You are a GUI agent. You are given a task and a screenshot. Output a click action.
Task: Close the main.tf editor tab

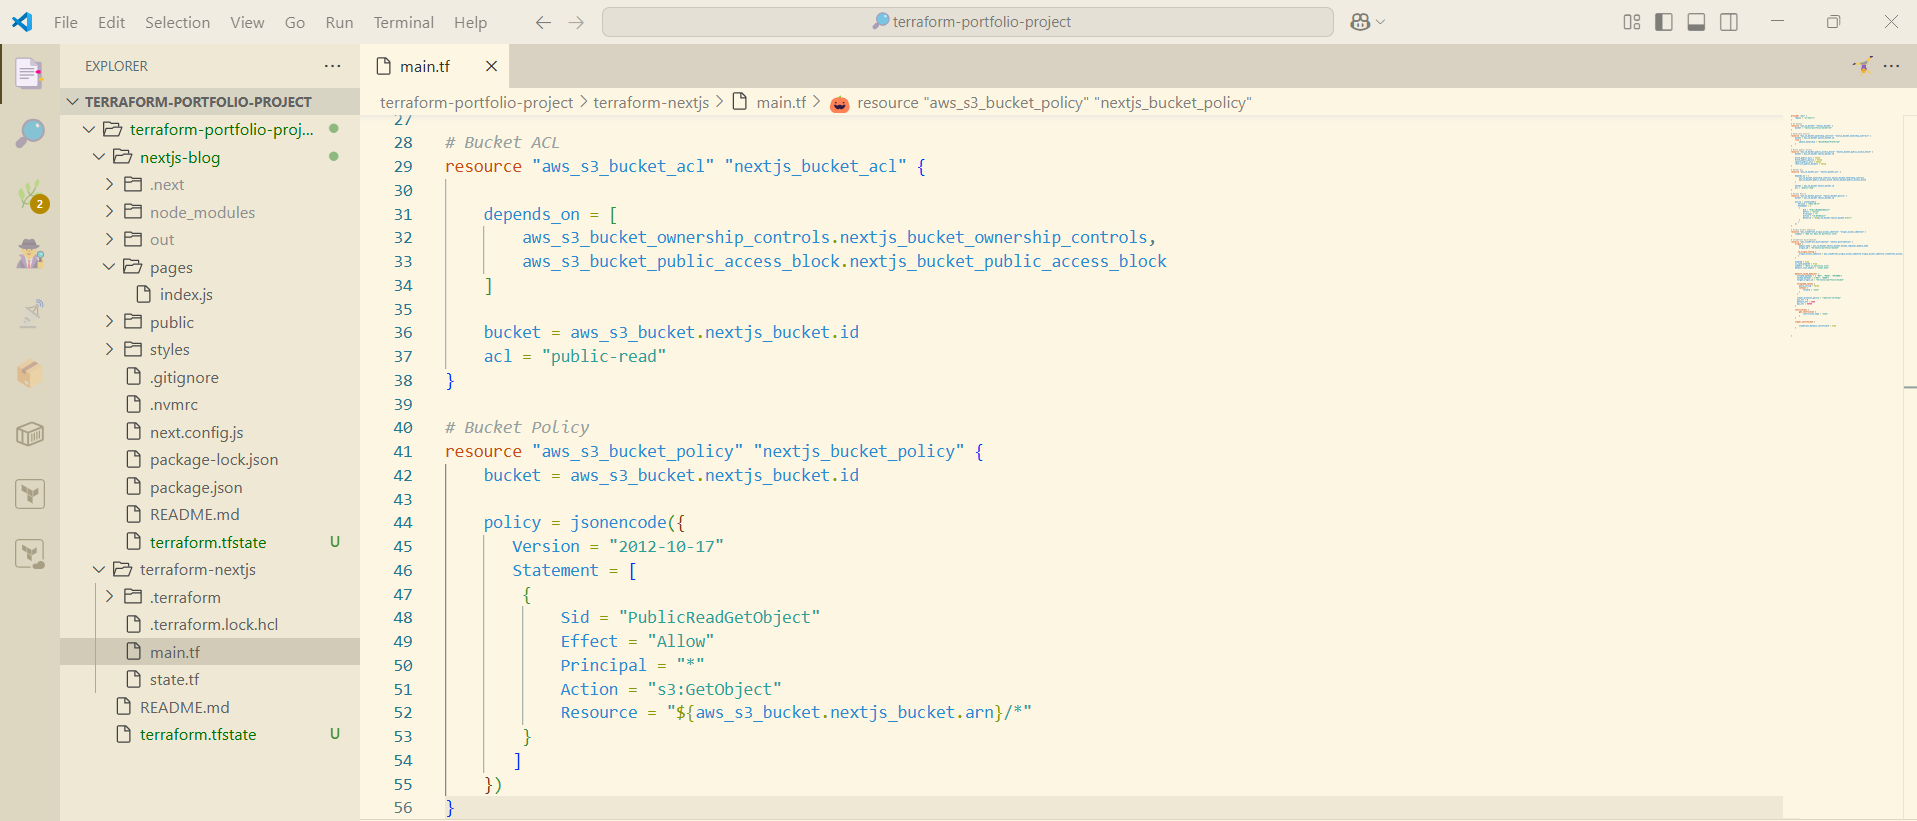491,66
